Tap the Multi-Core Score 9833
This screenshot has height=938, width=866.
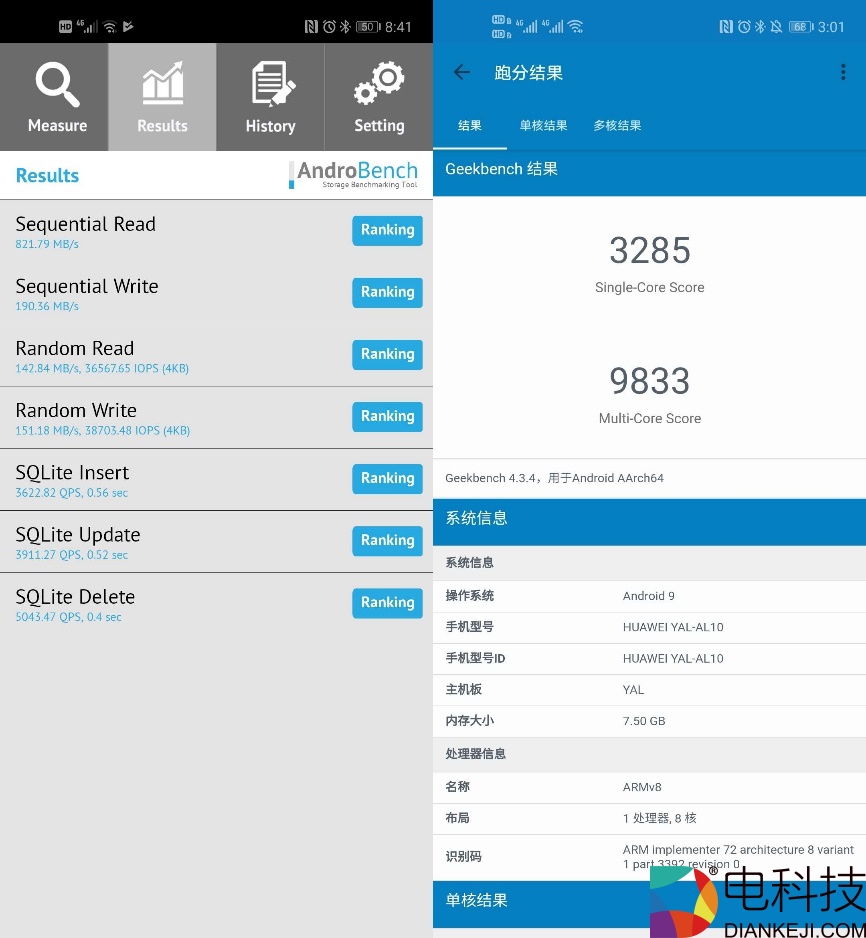pos(650,381)
